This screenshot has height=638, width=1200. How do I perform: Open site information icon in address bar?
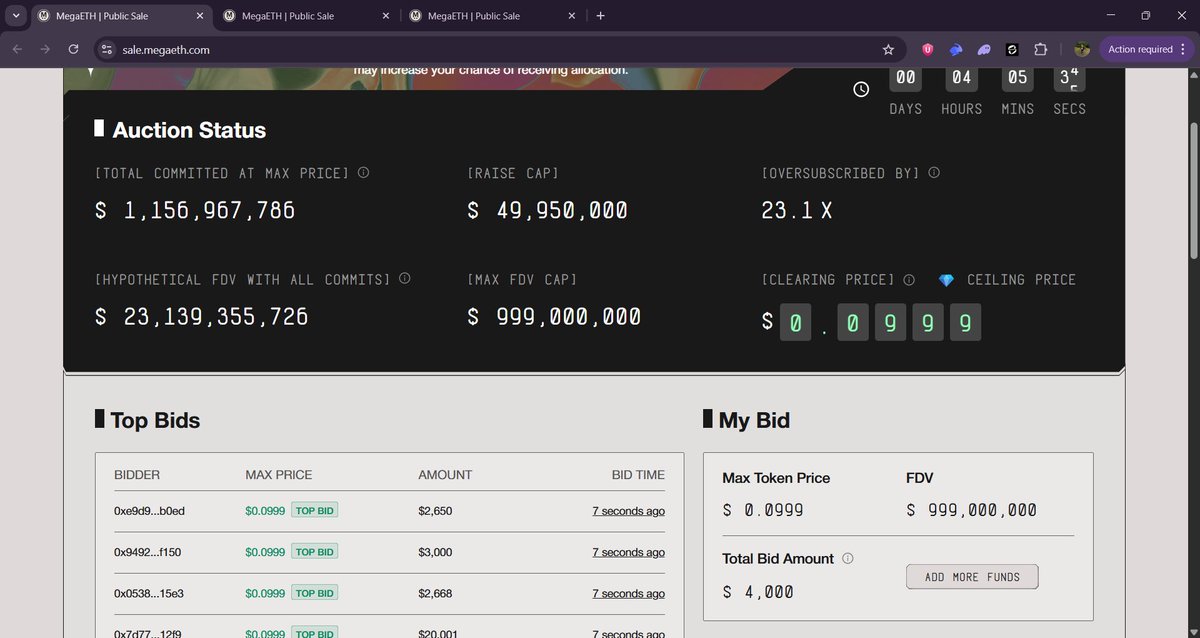pos(108,49)
